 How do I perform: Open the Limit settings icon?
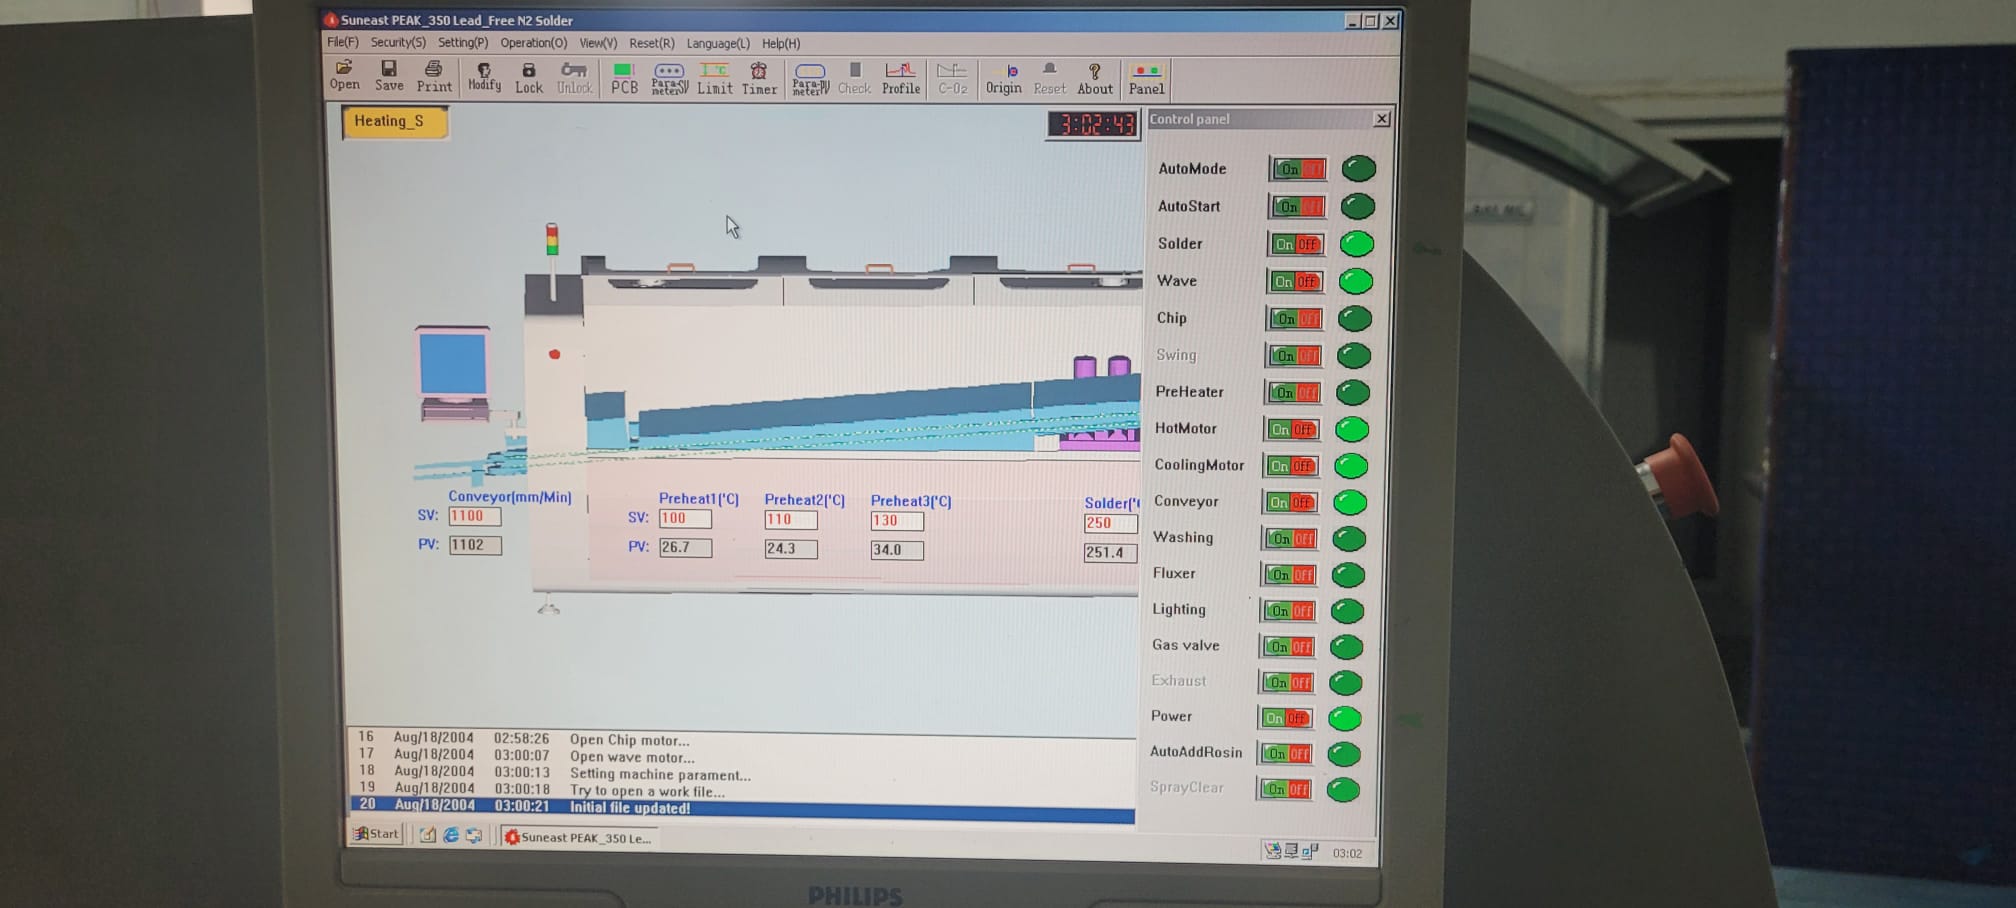714,78
